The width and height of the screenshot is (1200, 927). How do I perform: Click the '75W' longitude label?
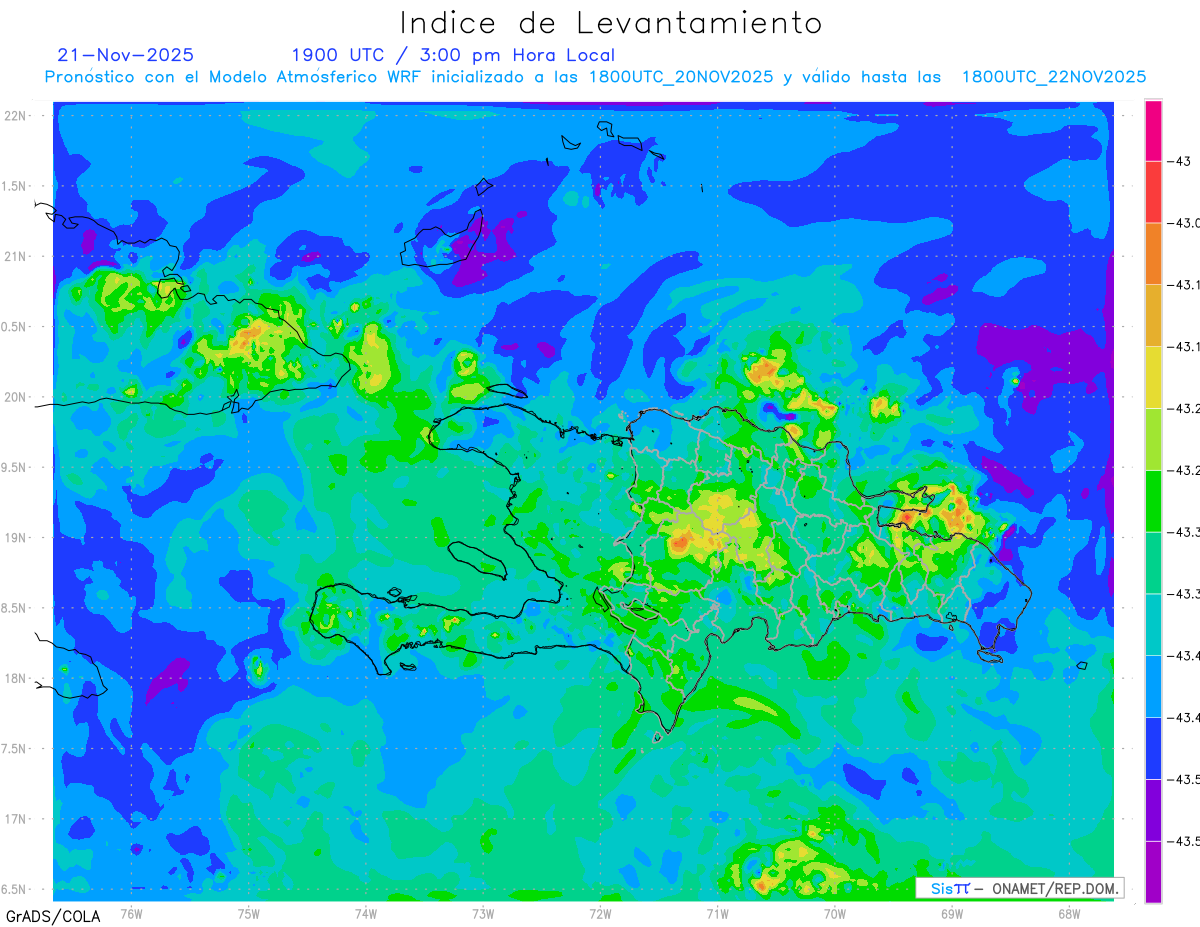click(249, 913)
